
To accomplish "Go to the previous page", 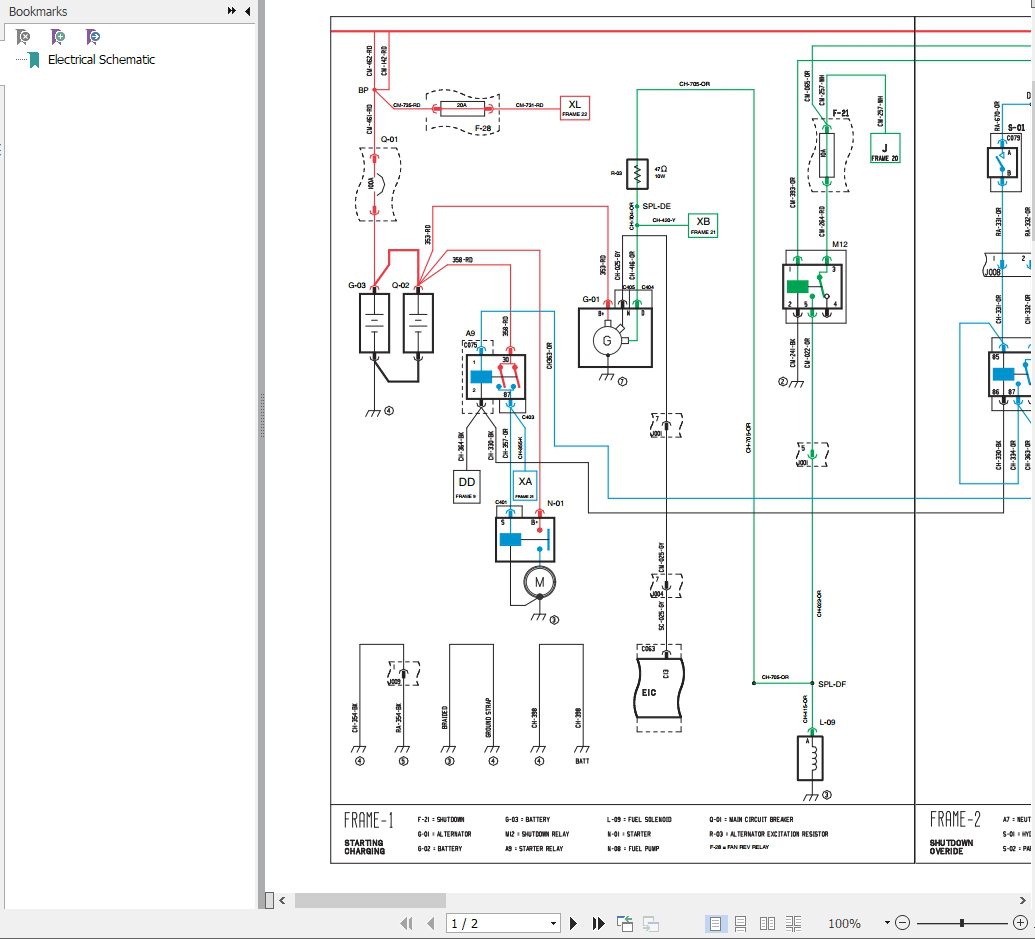I will pos(430,923).
